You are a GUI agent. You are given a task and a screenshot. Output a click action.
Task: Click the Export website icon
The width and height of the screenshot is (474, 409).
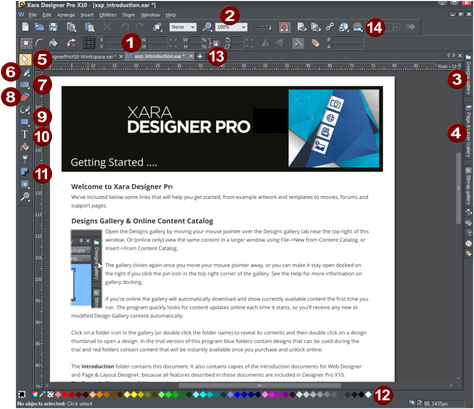[358, 27]
